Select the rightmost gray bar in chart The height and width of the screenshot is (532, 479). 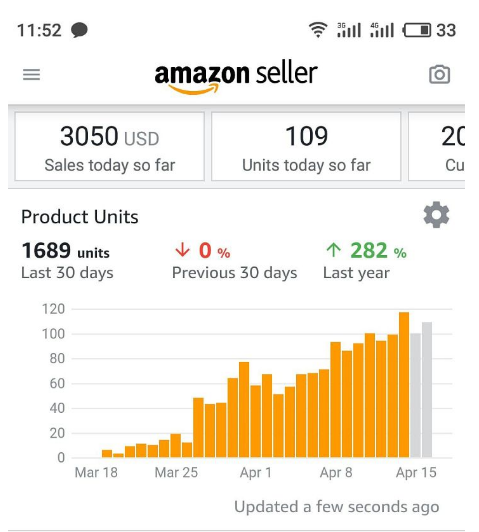coord(427,390)
